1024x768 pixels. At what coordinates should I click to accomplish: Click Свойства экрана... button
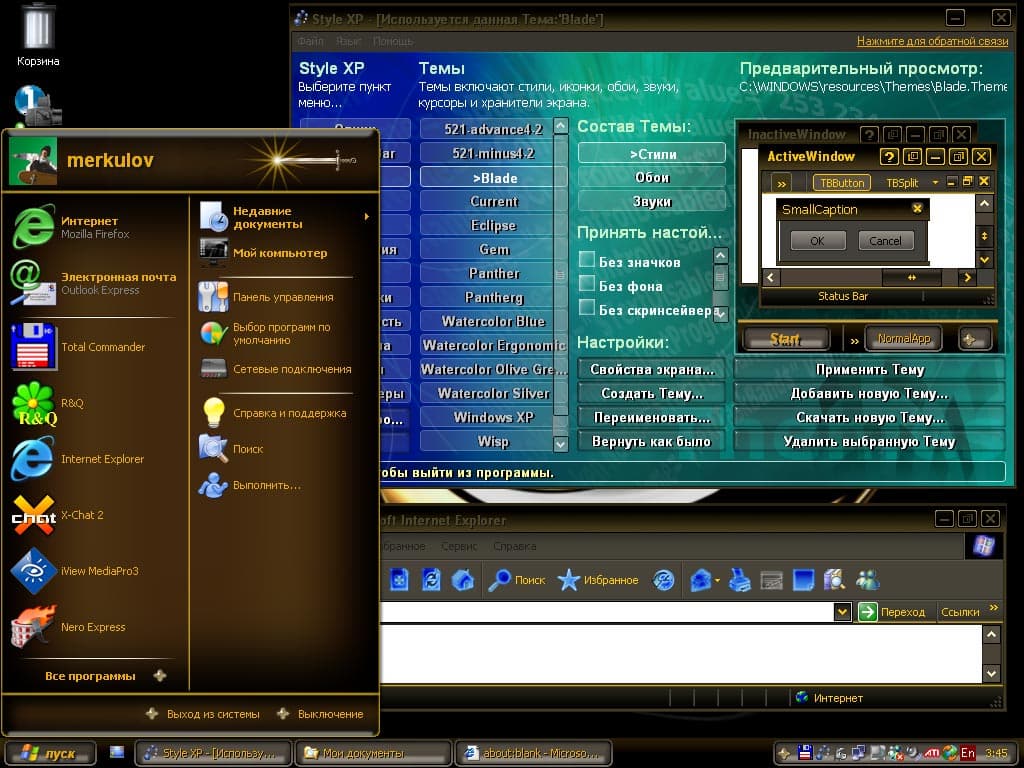point(652,370)
